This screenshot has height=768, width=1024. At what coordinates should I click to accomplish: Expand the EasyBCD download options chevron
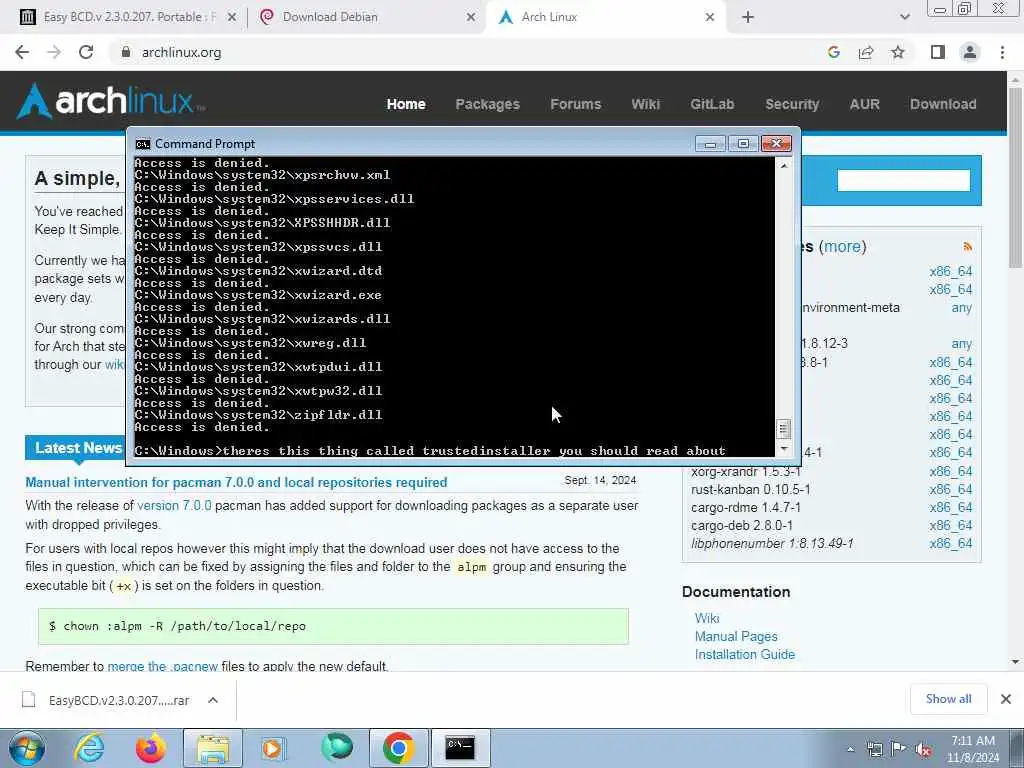pyautogui.click(x=213, y=700)
